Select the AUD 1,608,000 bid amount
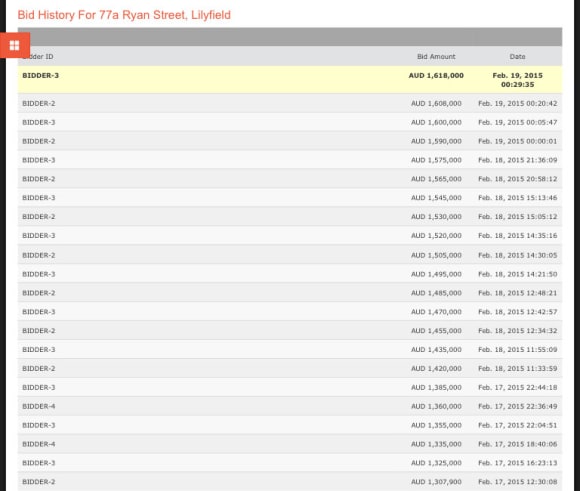 [x=436, y=104]
